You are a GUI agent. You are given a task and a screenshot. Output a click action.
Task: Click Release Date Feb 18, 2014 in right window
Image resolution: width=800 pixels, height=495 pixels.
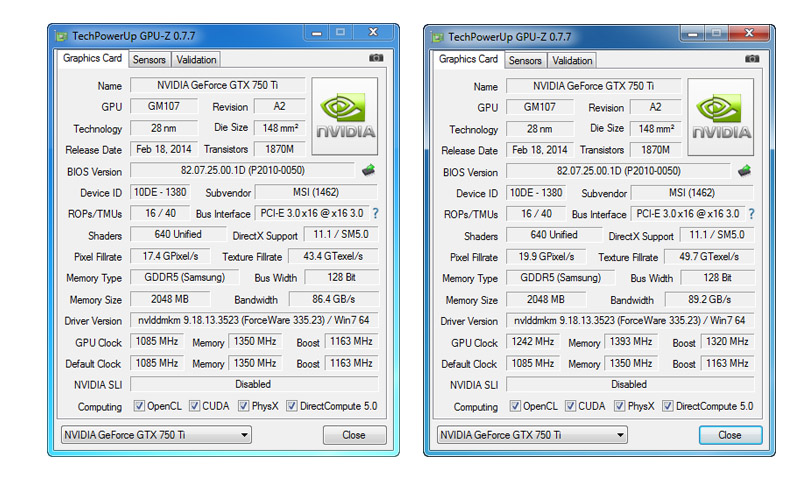(540, 150)
